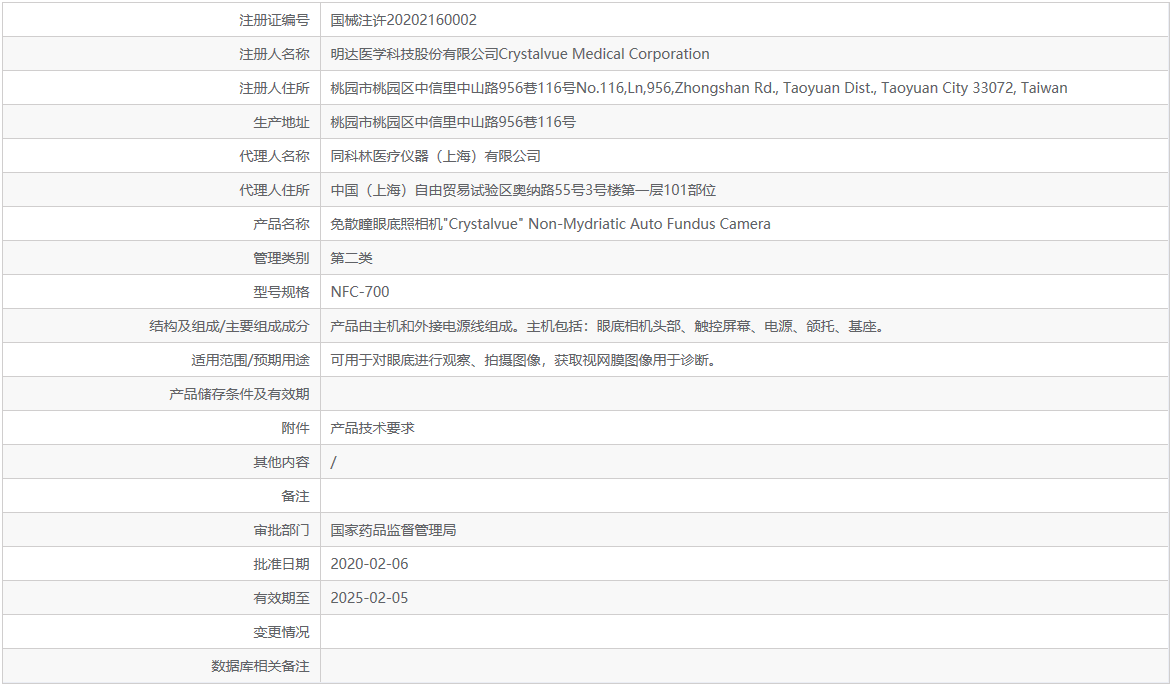Select the registration number 国械注许20202160002

(x=400, y=19)
